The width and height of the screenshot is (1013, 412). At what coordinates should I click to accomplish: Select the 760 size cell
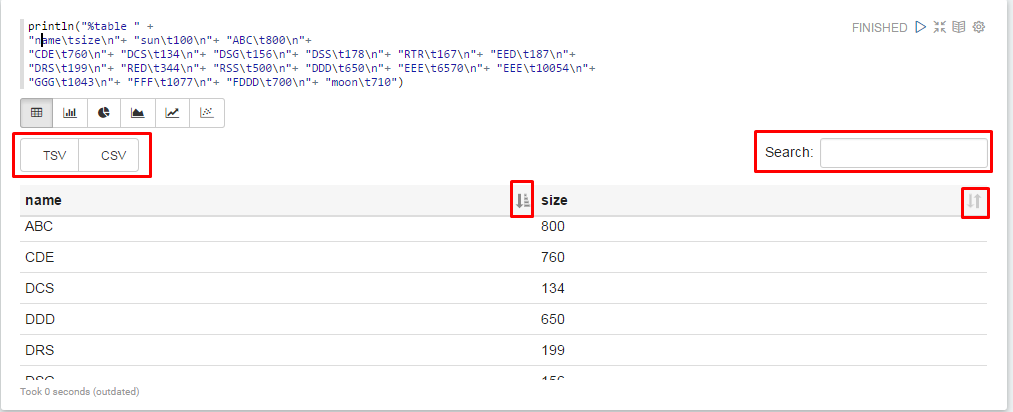(553, 258)
